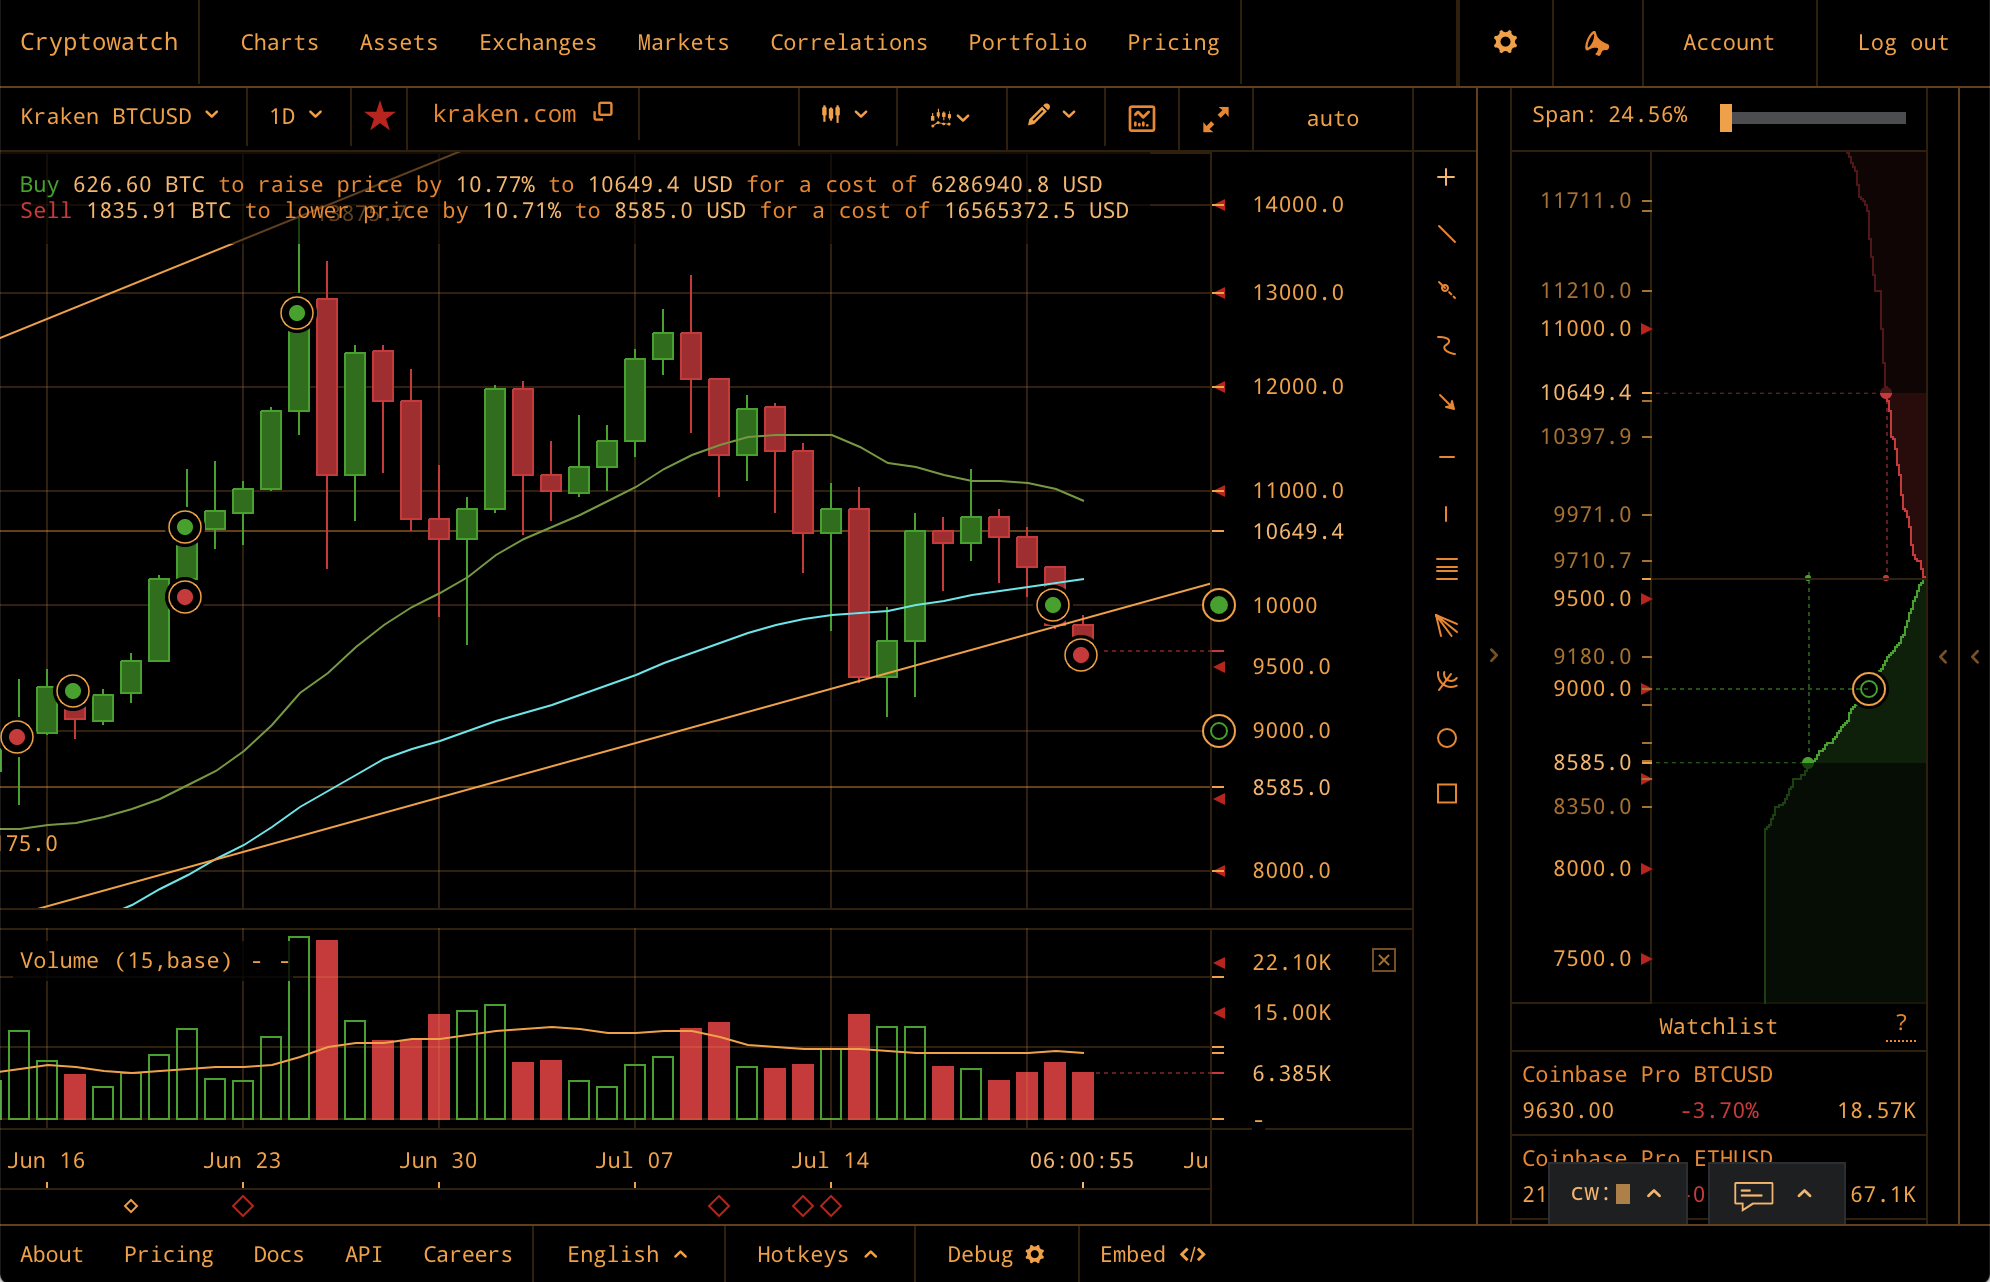This screenshot has height=1282, width=1990.
Task: Click the far-right sidebar chevron
Action: (1975, 657)
